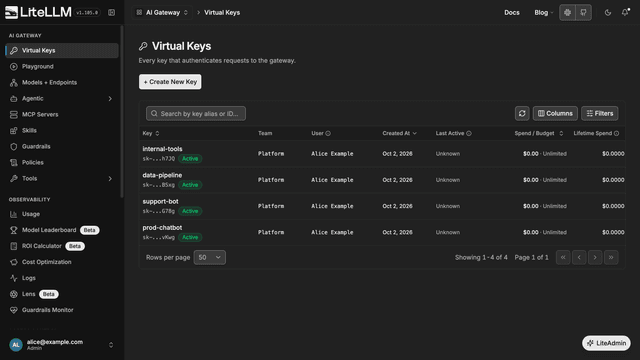Go to next page arrow

pyautogui.click(x=595, y=258)
